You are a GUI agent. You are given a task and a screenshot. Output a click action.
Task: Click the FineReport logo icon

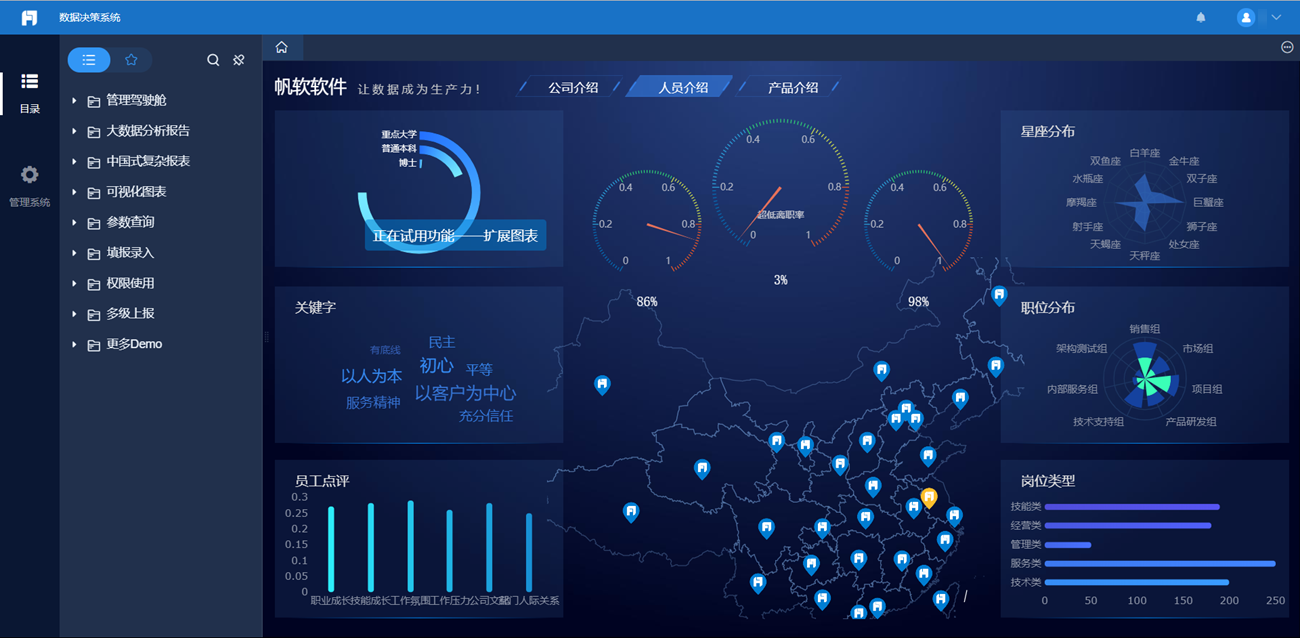[29, 18]
